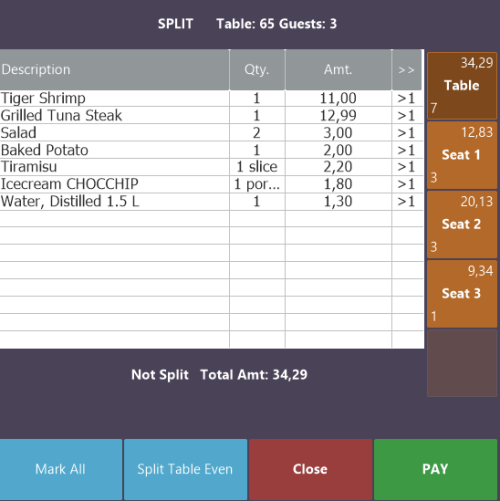Image resolution: width=500 pixels, height=501 pixels.
Task: Click the >1 arrow beside Tiramisu
Action: (x=406, y=167)
